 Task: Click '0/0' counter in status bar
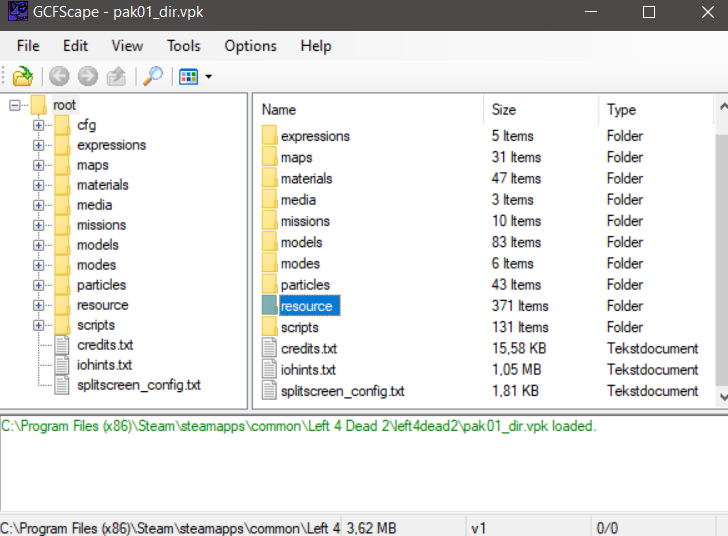coord(607,528)
